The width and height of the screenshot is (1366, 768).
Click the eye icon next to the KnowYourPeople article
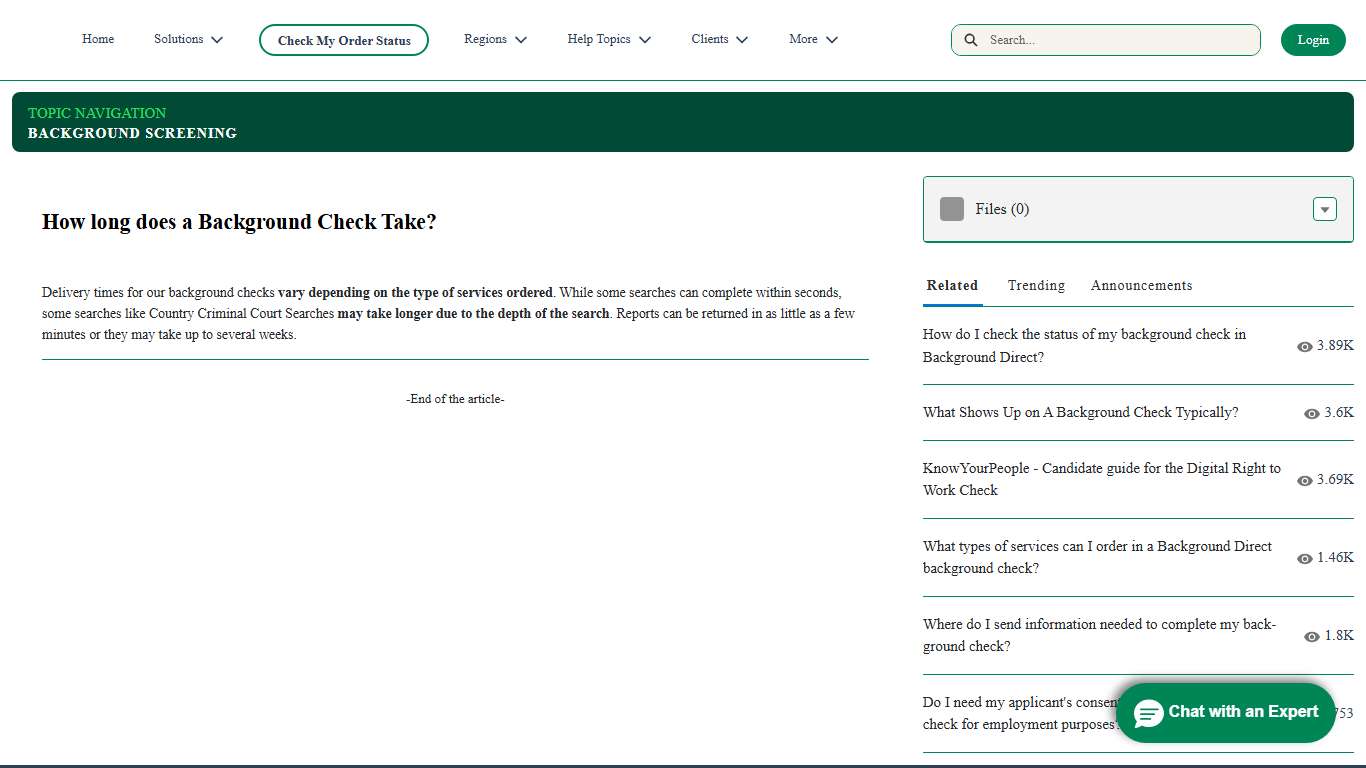click(x=1304, y=480)
